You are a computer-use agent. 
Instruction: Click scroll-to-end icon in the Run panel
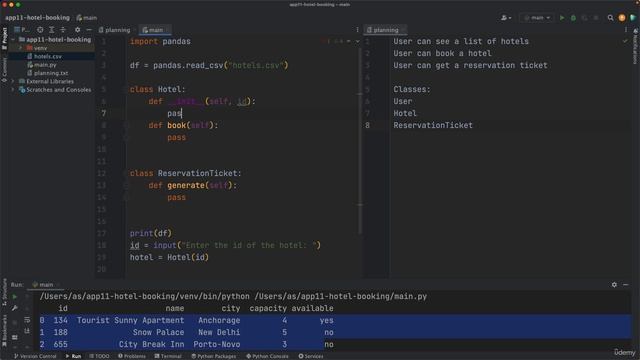coord(27,331)
